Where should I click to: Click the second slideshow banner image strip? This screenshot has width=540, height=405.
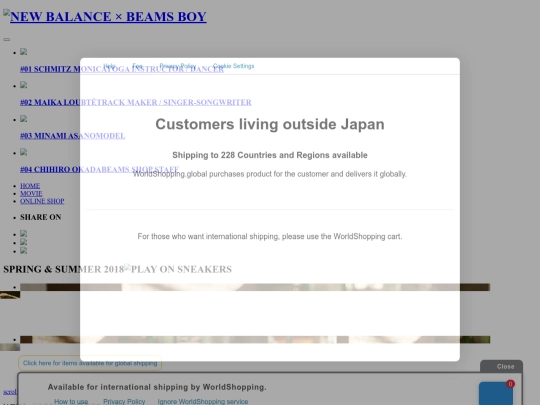(x=255, y=340)
